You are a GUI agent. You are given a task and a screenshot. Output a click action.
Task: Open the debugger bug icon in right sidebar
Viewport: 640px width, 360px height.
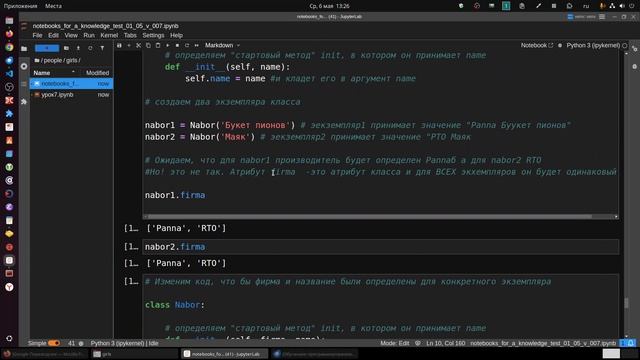tap(635, 66)
